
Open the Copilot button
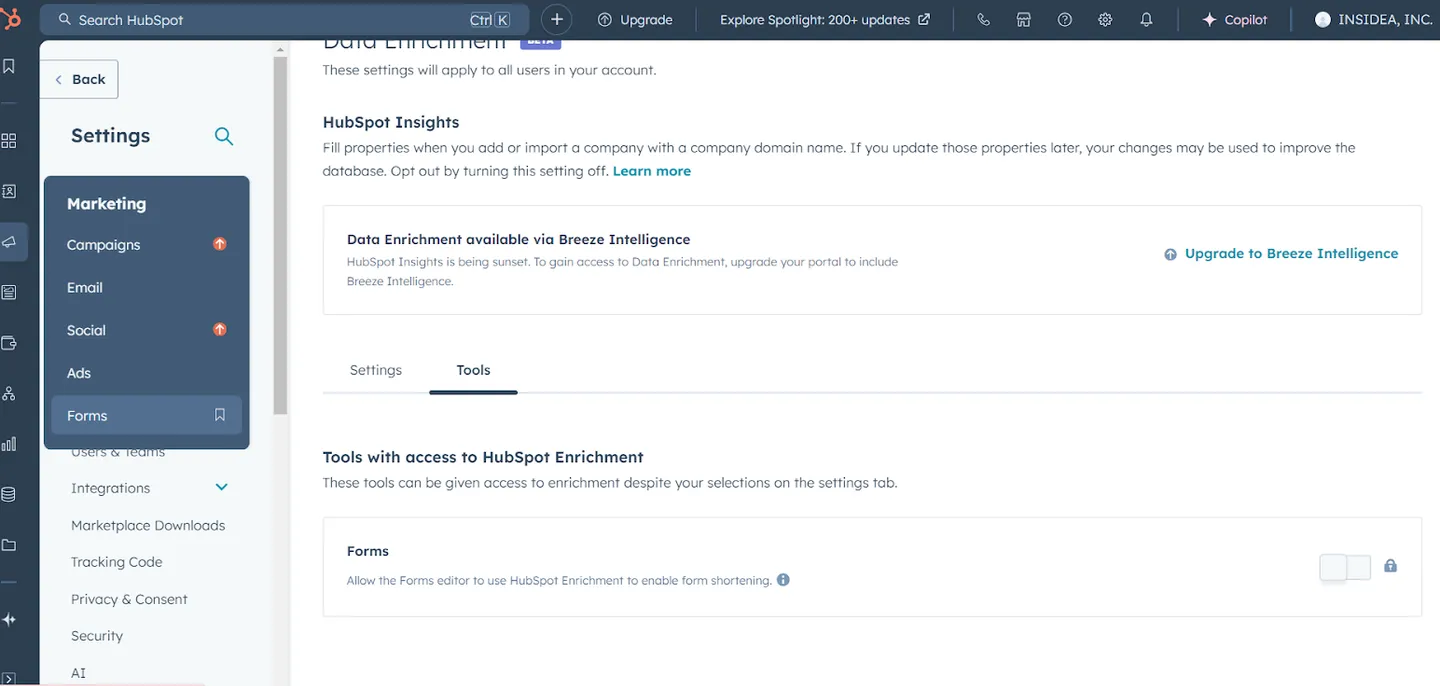tap(1235, 19)
